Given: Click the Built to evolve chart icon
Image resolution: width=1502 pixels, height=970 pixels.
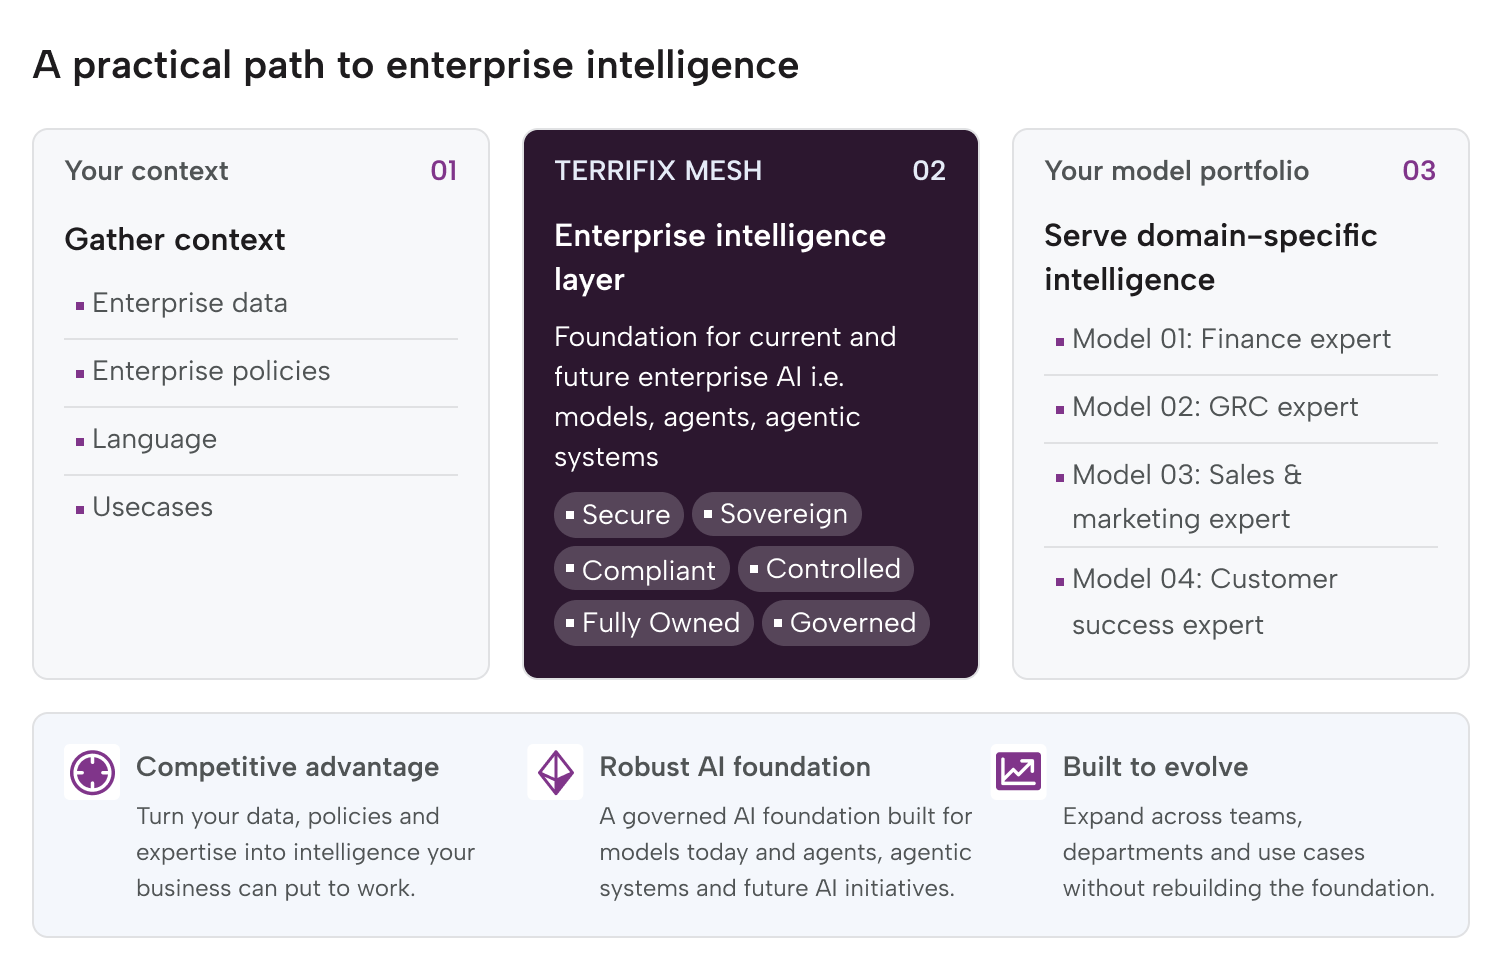Looking at the screenshot, I should point(1018,772).
